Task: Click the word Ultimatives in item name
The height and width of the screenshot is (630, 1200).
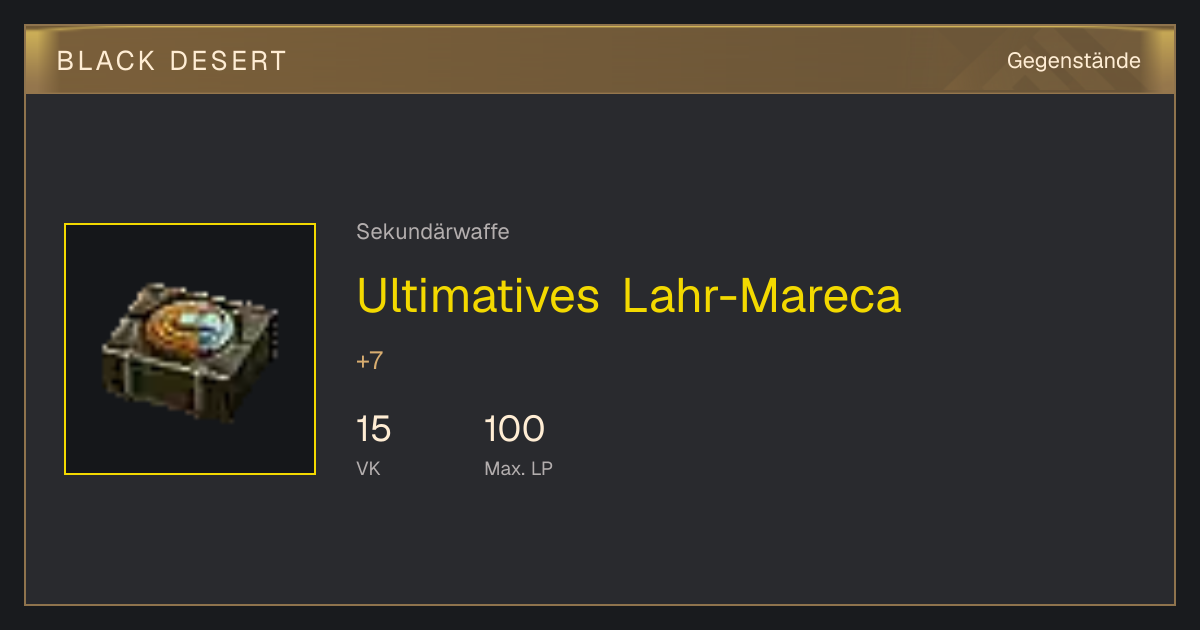Action: [478, 295]
